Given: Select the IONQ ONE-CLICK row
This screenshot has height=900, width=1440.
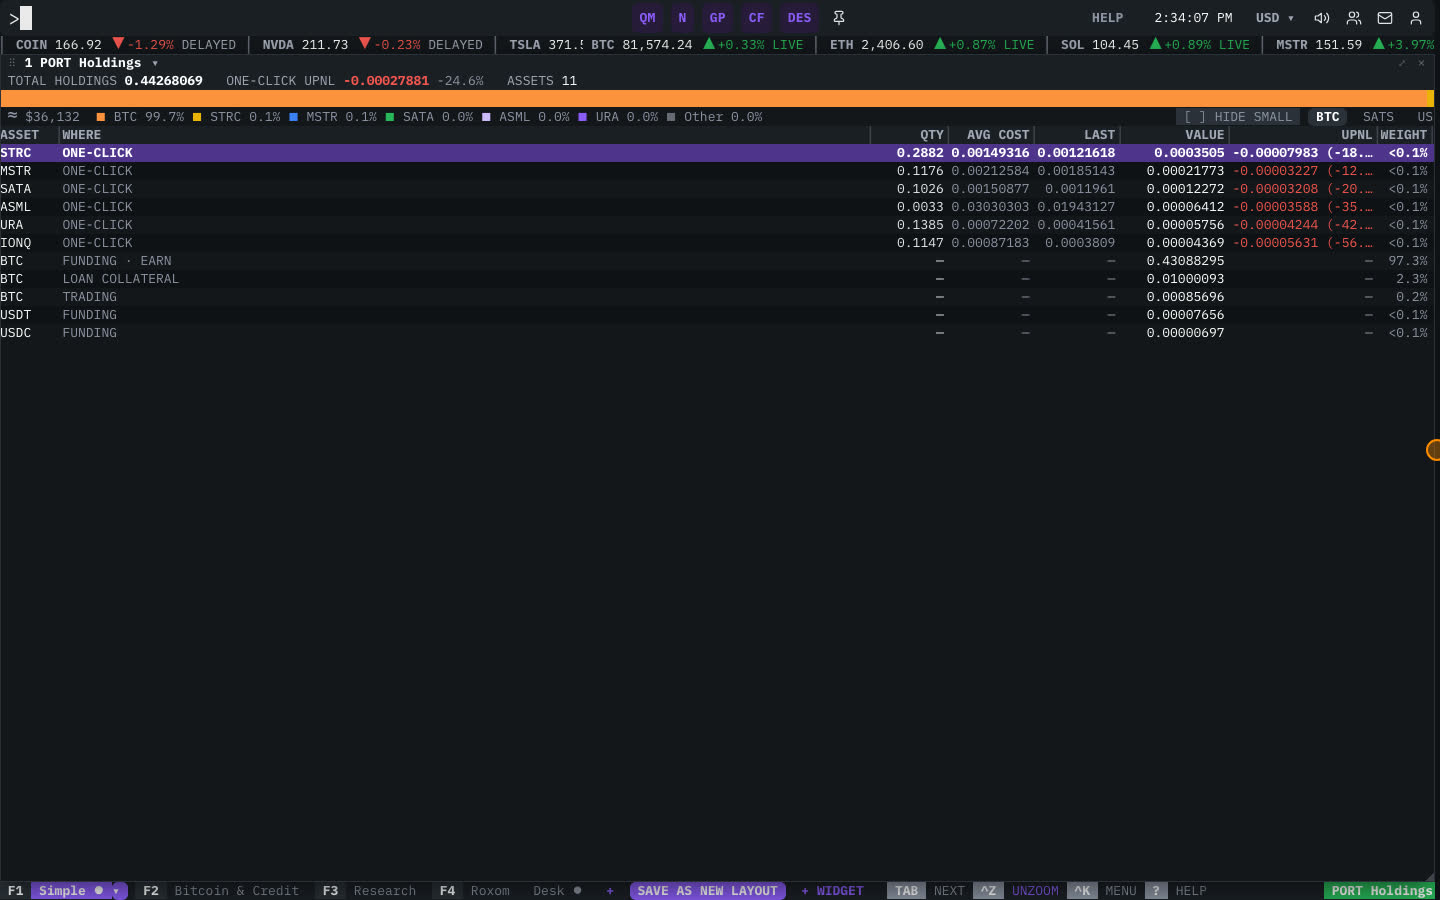Looking at the screenshot, I should (x=716, y=243).
